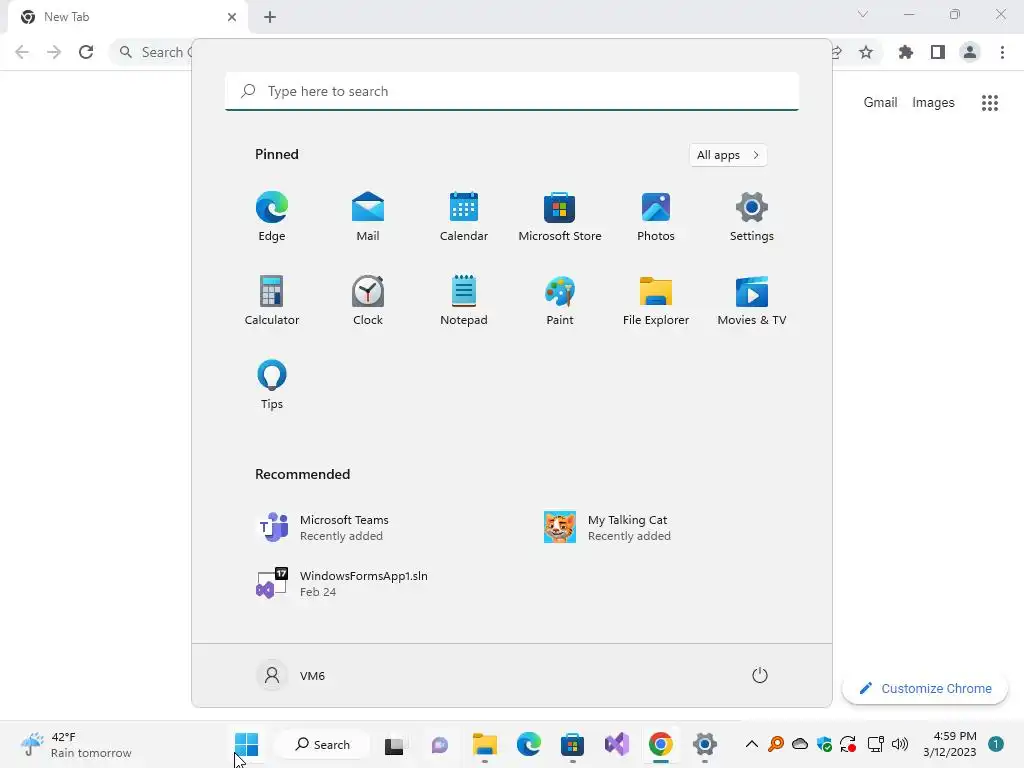Open Chrome Extensions puzzle icon
This screenshot has width=1024, height=768.
906,52
